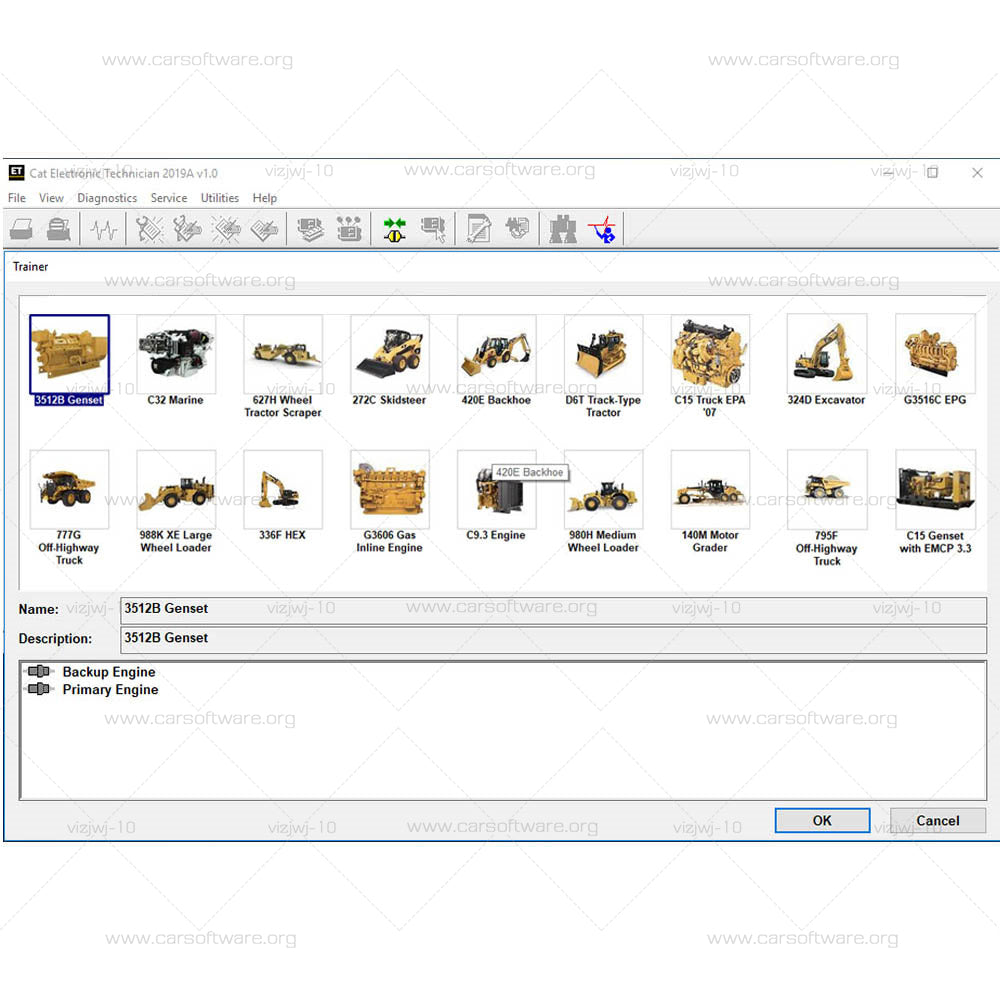The image size is (1000, 1000).
Task: Select C15 Genset with EMCP 3.3
Action: pyautogui.click(x=936, y=489)
